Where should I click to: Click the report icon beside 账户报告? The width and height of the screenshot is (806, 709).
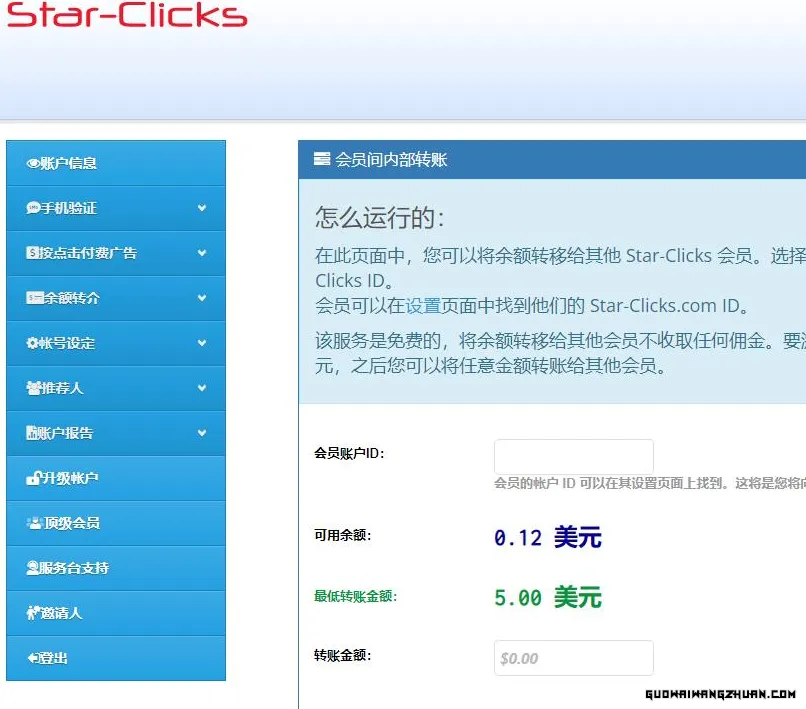click(x=32, y=433)
